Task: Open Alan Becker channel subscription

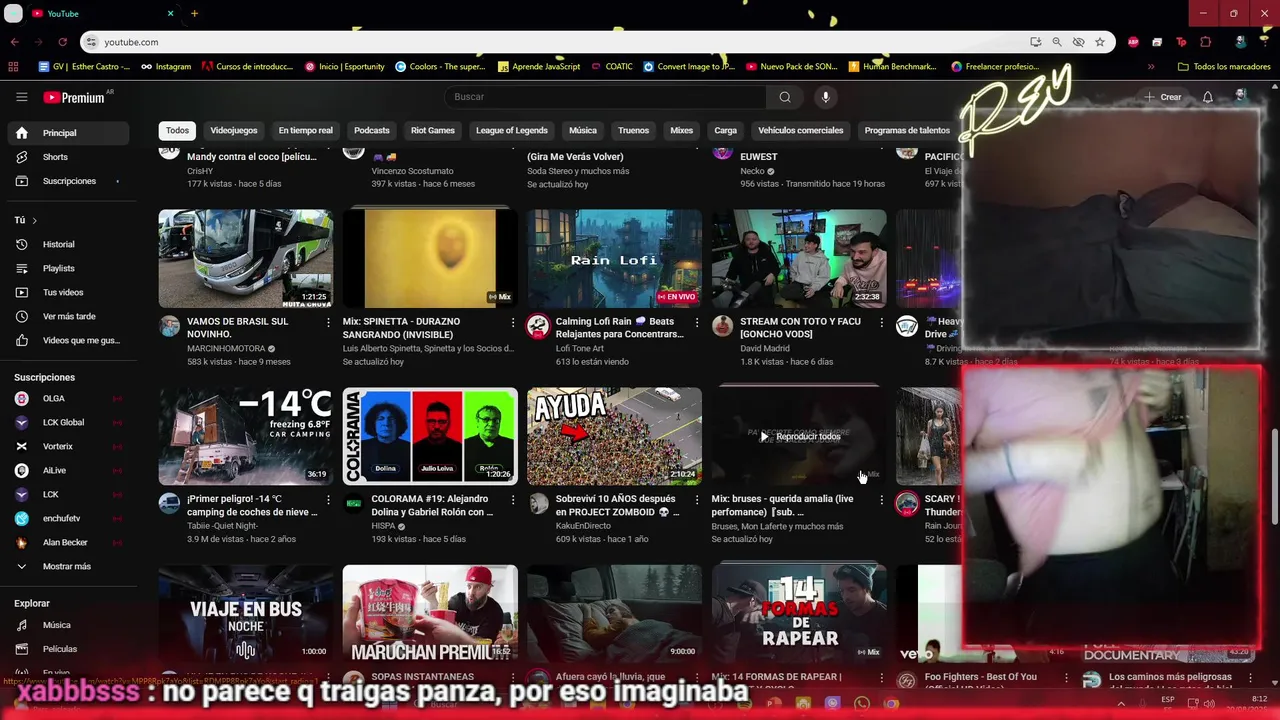Action: click(68, 542)
